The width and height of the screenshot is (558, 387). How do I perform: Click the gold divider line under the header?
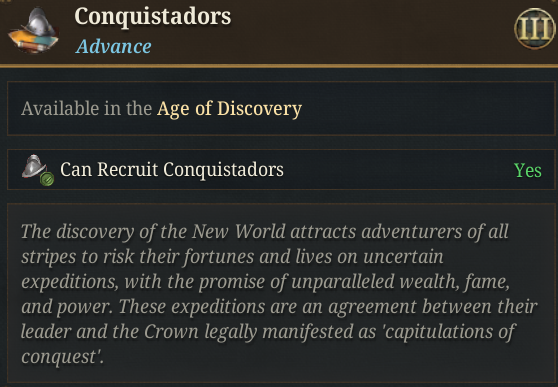(279, 66)
